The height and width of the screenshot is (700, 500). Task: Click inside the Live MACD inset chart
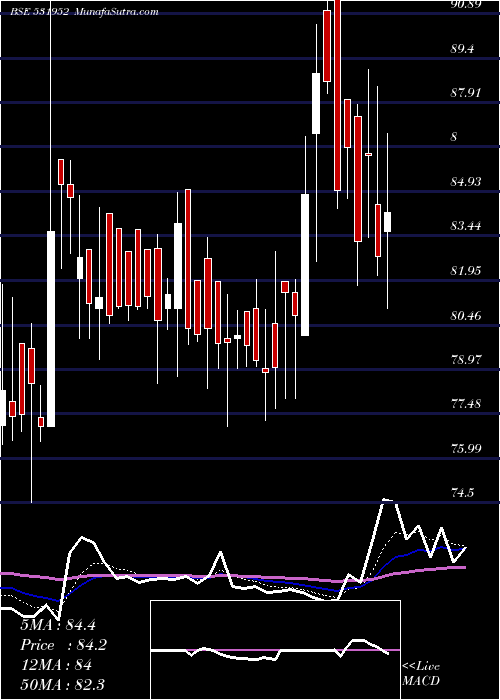click(x=275, y=650)
